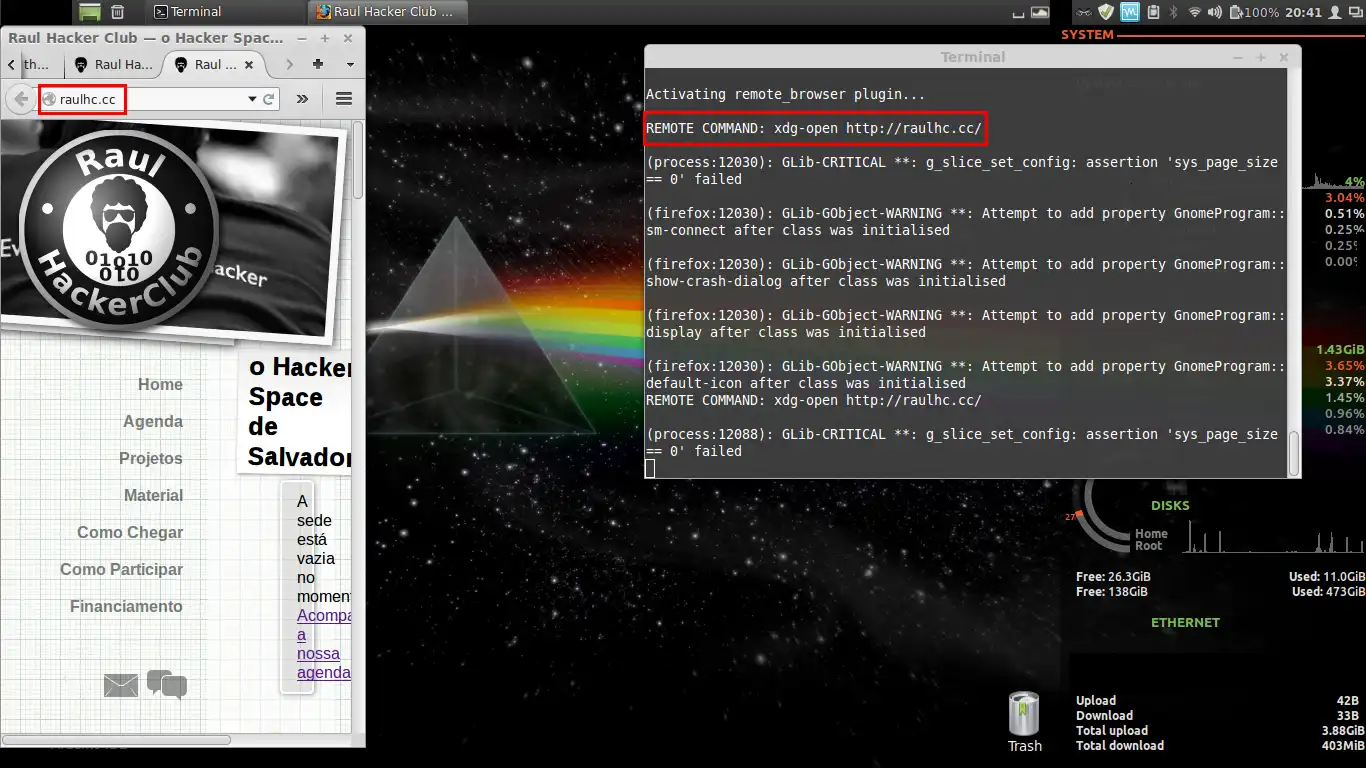Open the Financiamento link

pyautogui.click(x=126, y=607)
